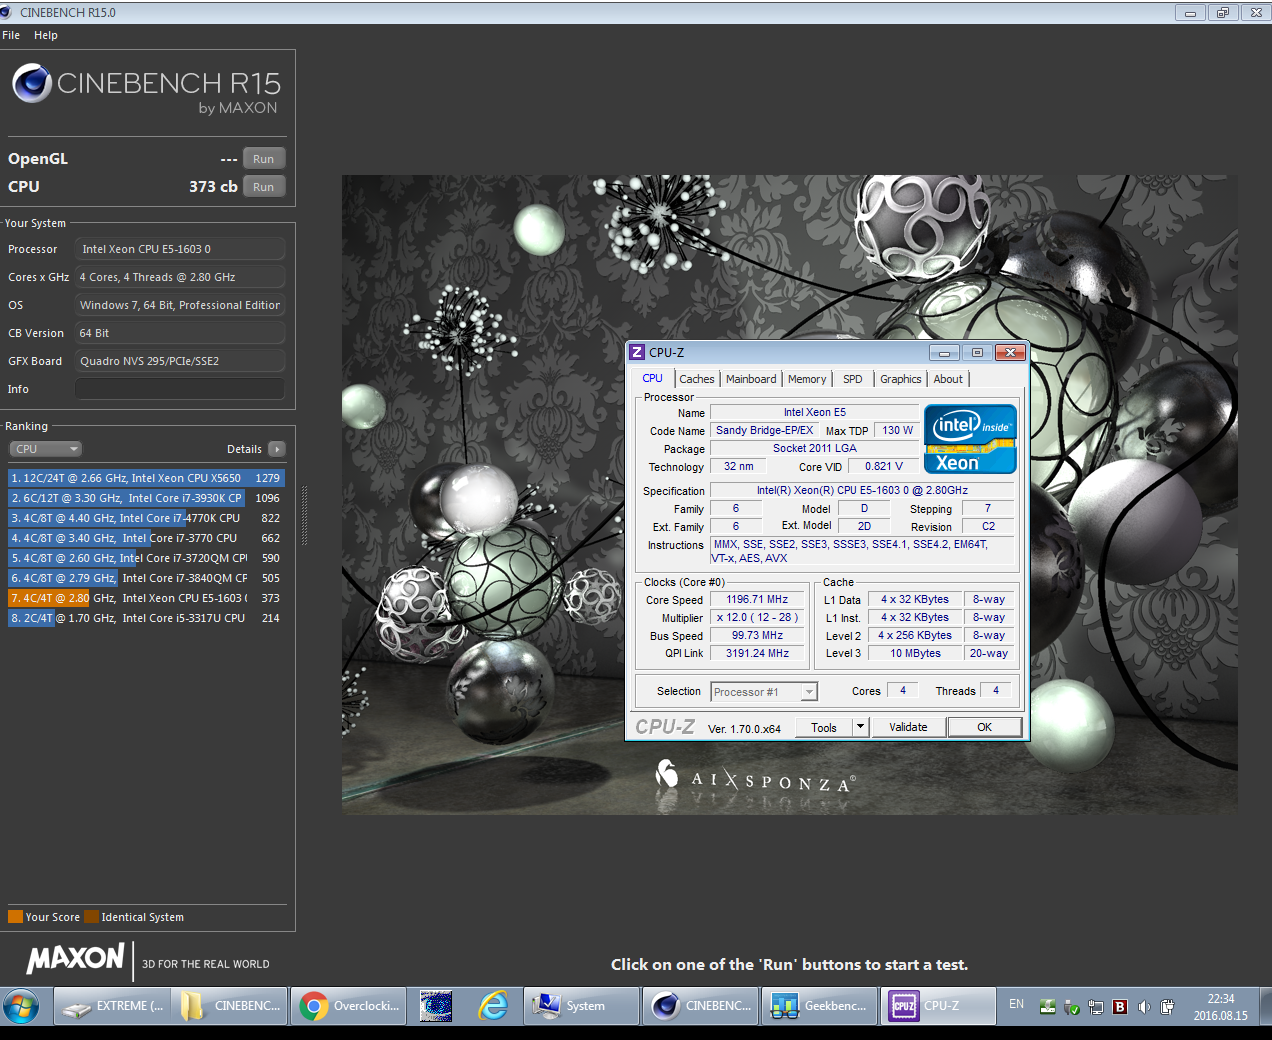The image size is (1272, 1040).
Task: Click the blue monitor taskbar icon
Action: tap(436, 1006)
